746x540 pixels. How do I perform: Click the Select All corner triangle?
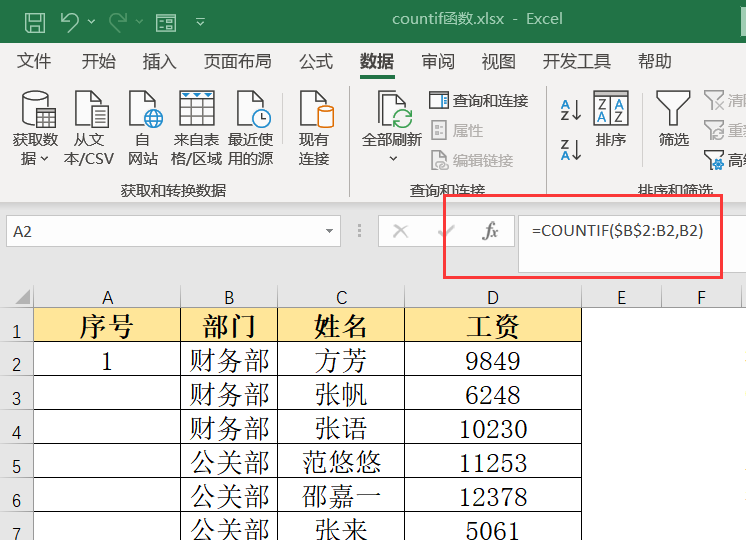click(22, 297)
